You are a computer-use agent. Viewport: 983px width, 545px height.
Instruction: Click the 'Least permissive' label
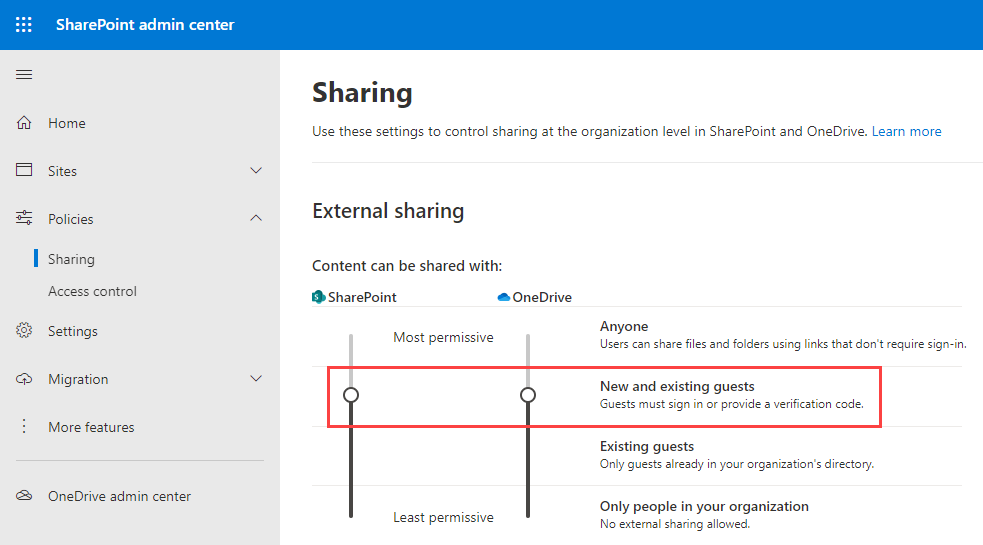443,517
